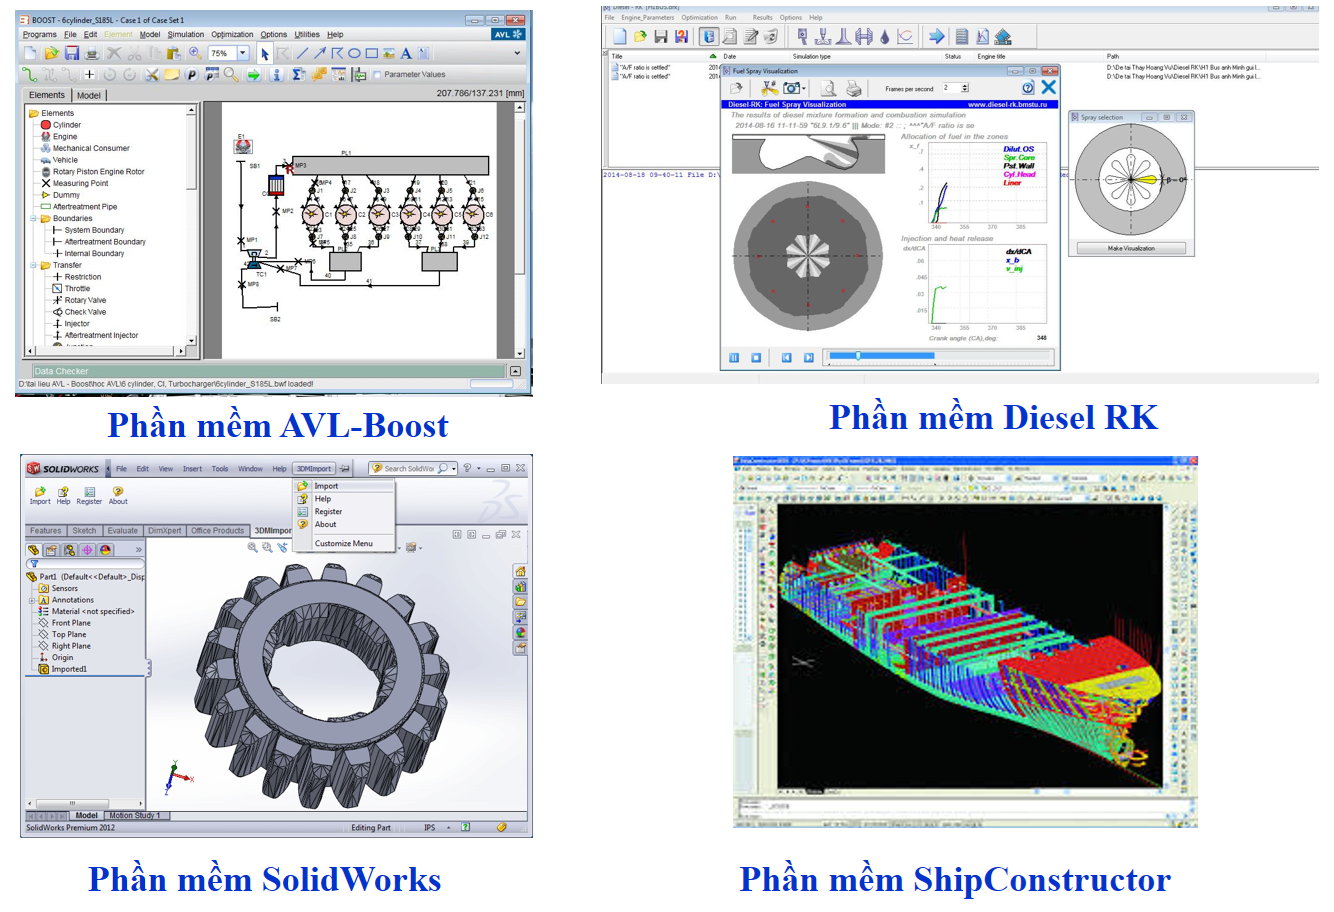The image size is (1334, 912).
Task: Collapse the Boundaries folder in Elements tree
Action: point(34,218)
